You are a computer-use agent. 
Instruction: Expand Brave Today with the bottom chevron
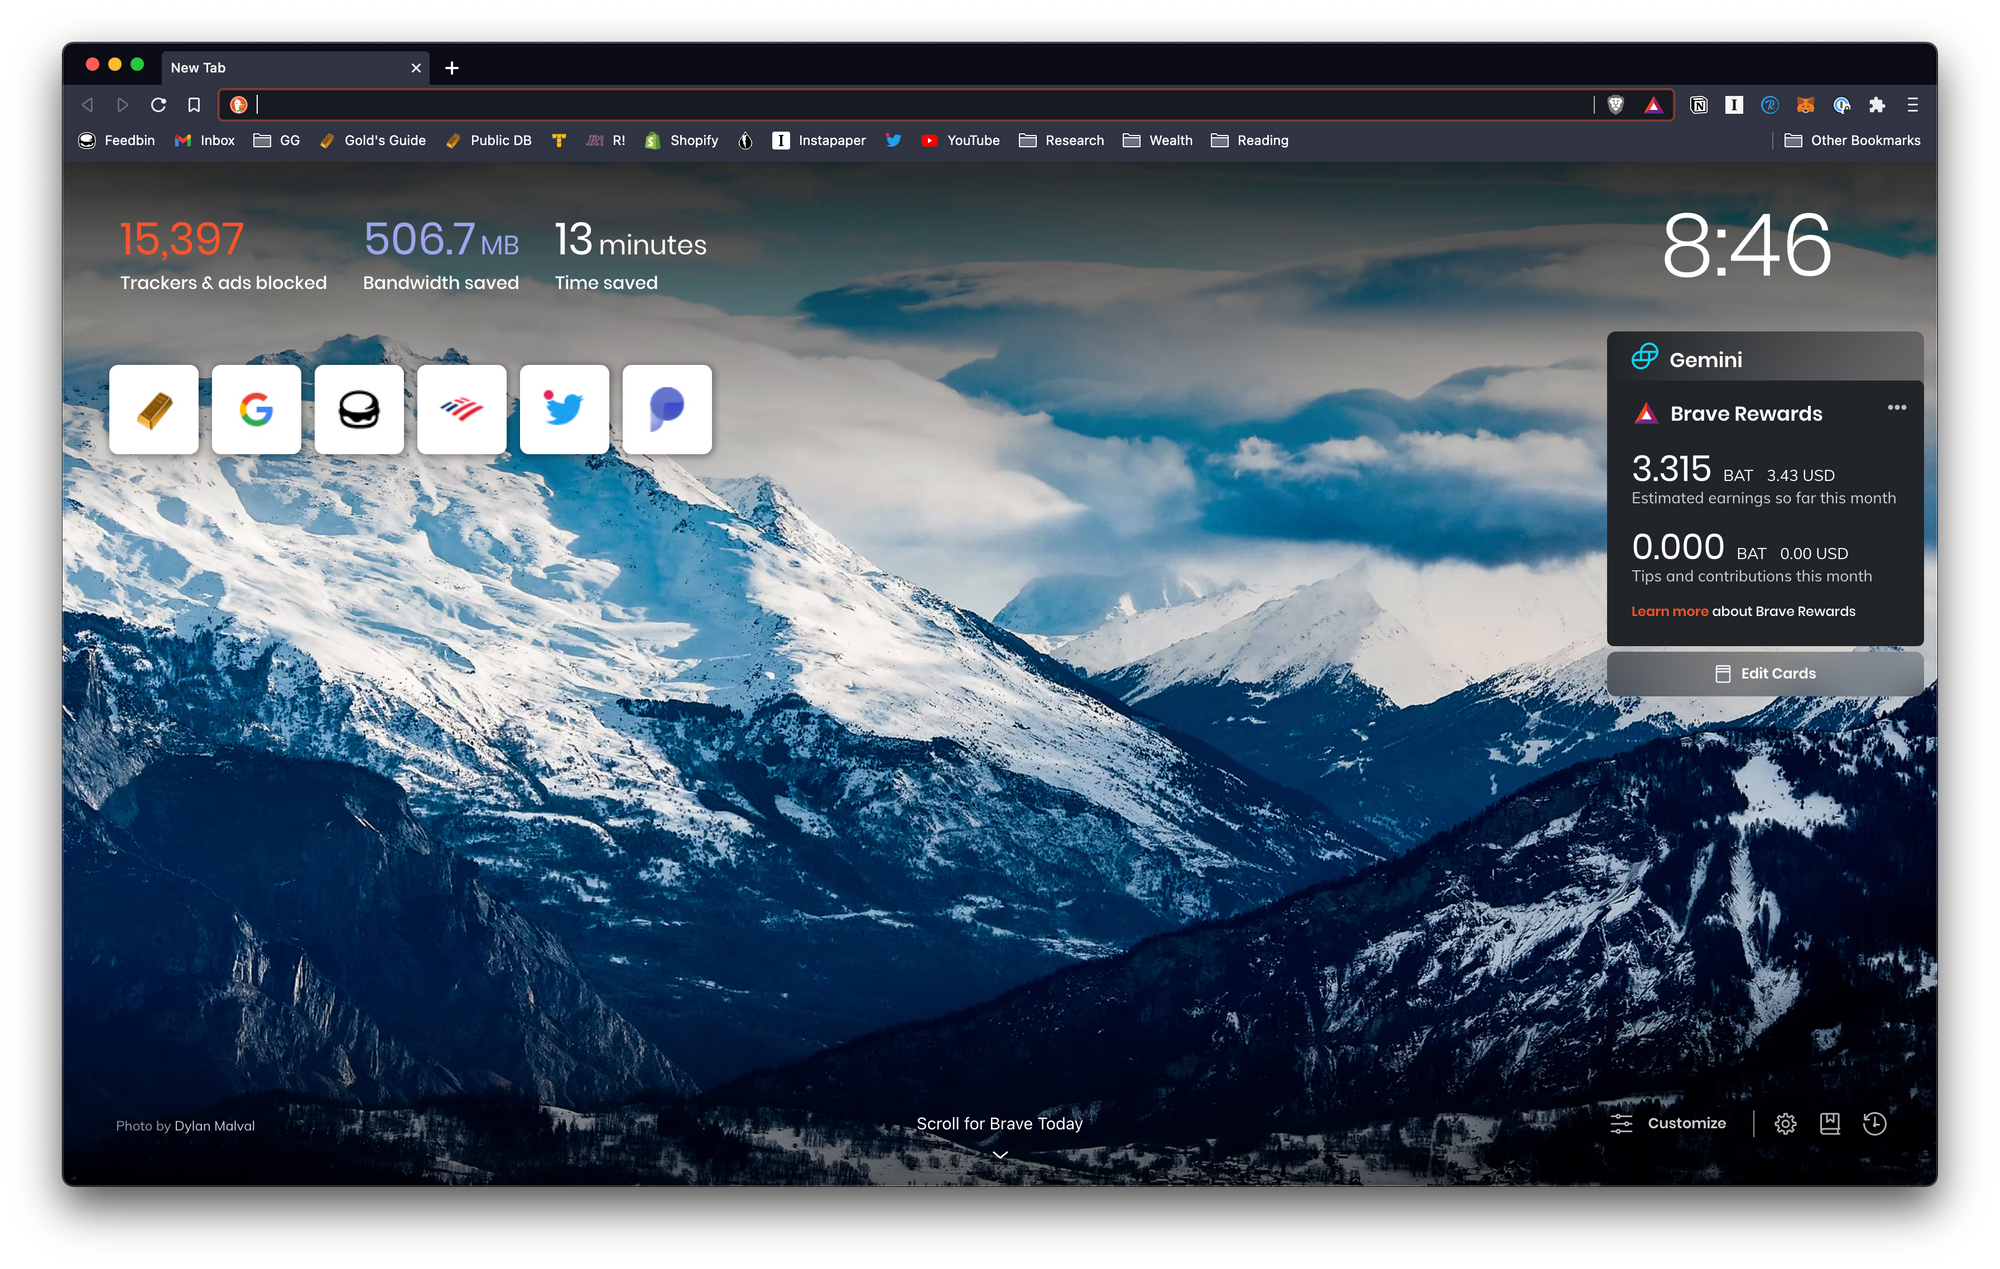[x=999, y=1155]
